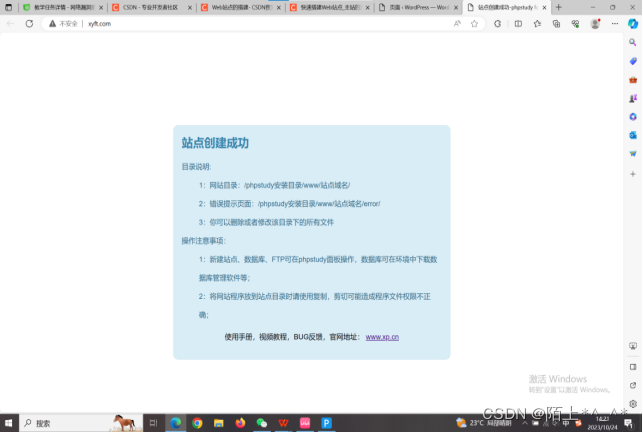Click the 目录说明 label
643x432 pixels.
click(x=196, y=167)
